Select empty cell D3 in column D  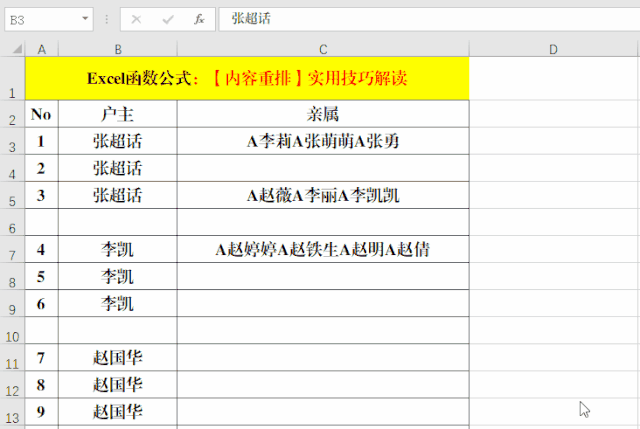553,141
